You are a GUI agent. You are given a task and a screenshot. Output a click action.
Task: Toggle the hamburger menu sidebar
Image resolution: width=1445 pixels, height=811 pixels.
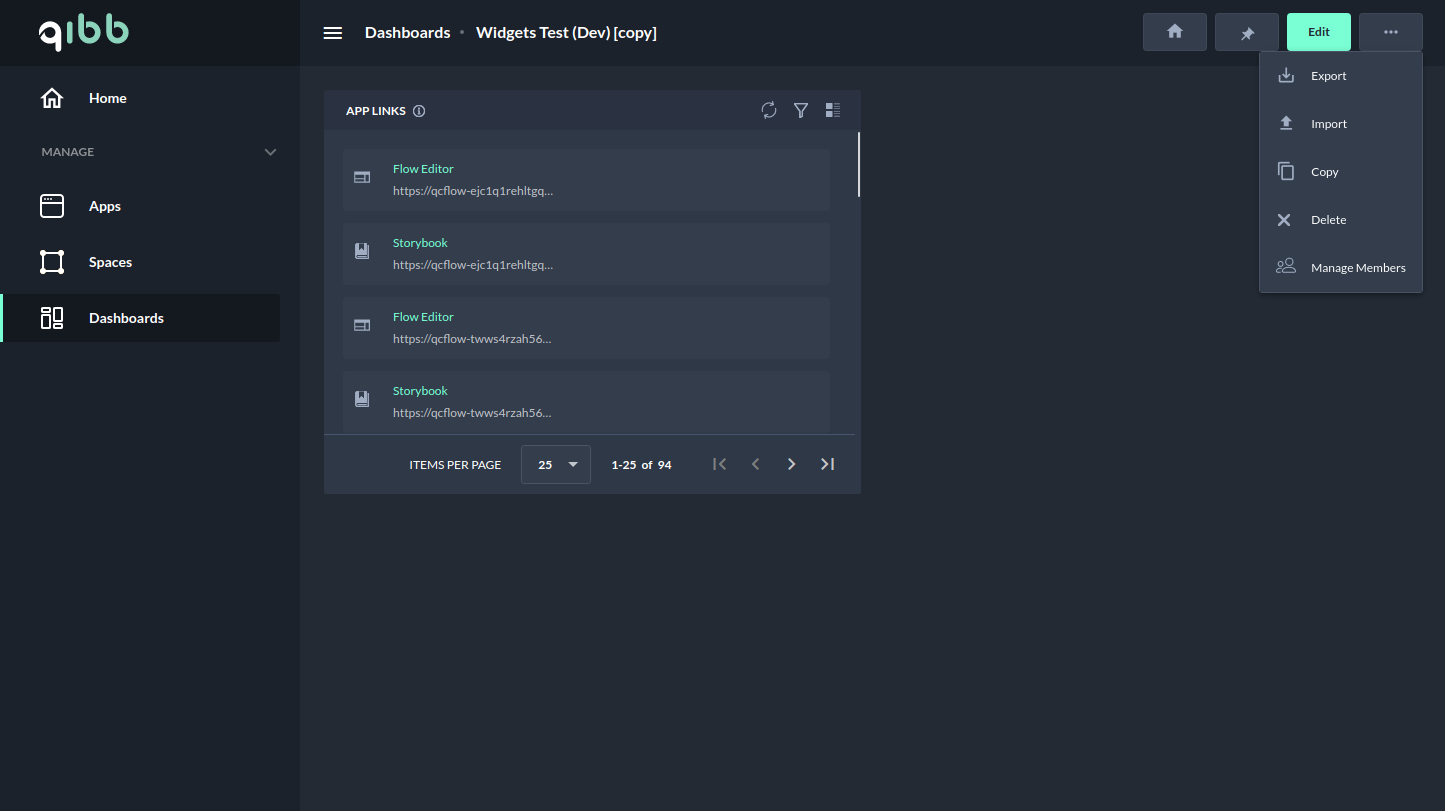coord(333,33)
